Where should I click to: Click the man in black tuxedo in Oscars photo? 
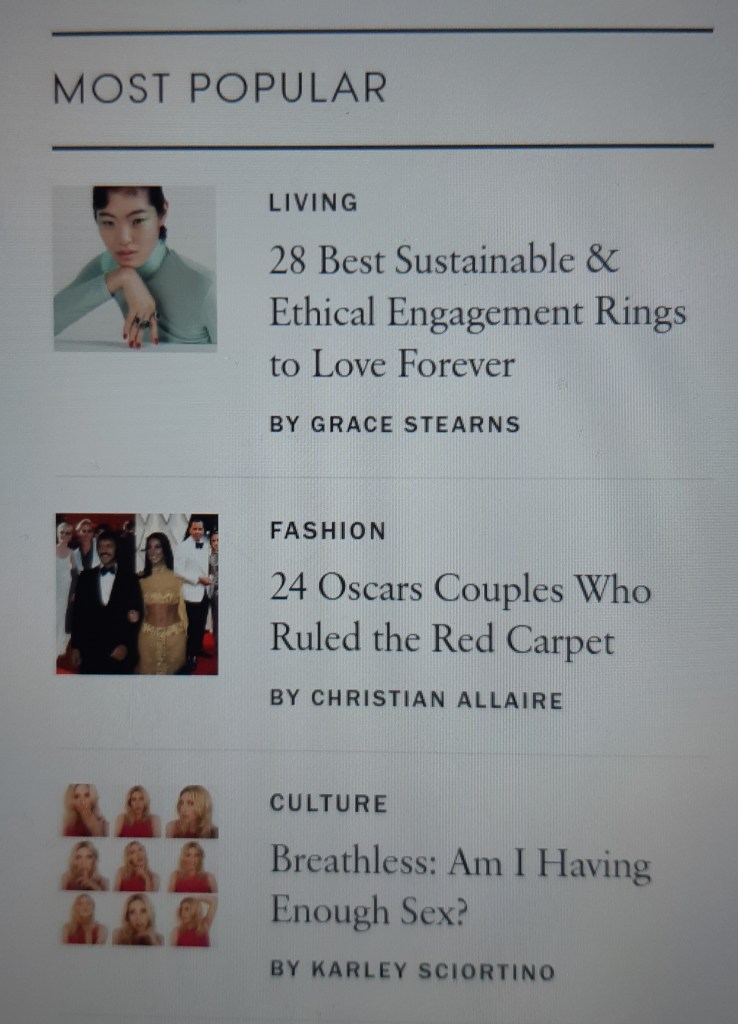pyautogui.click(x=103, y=604)
